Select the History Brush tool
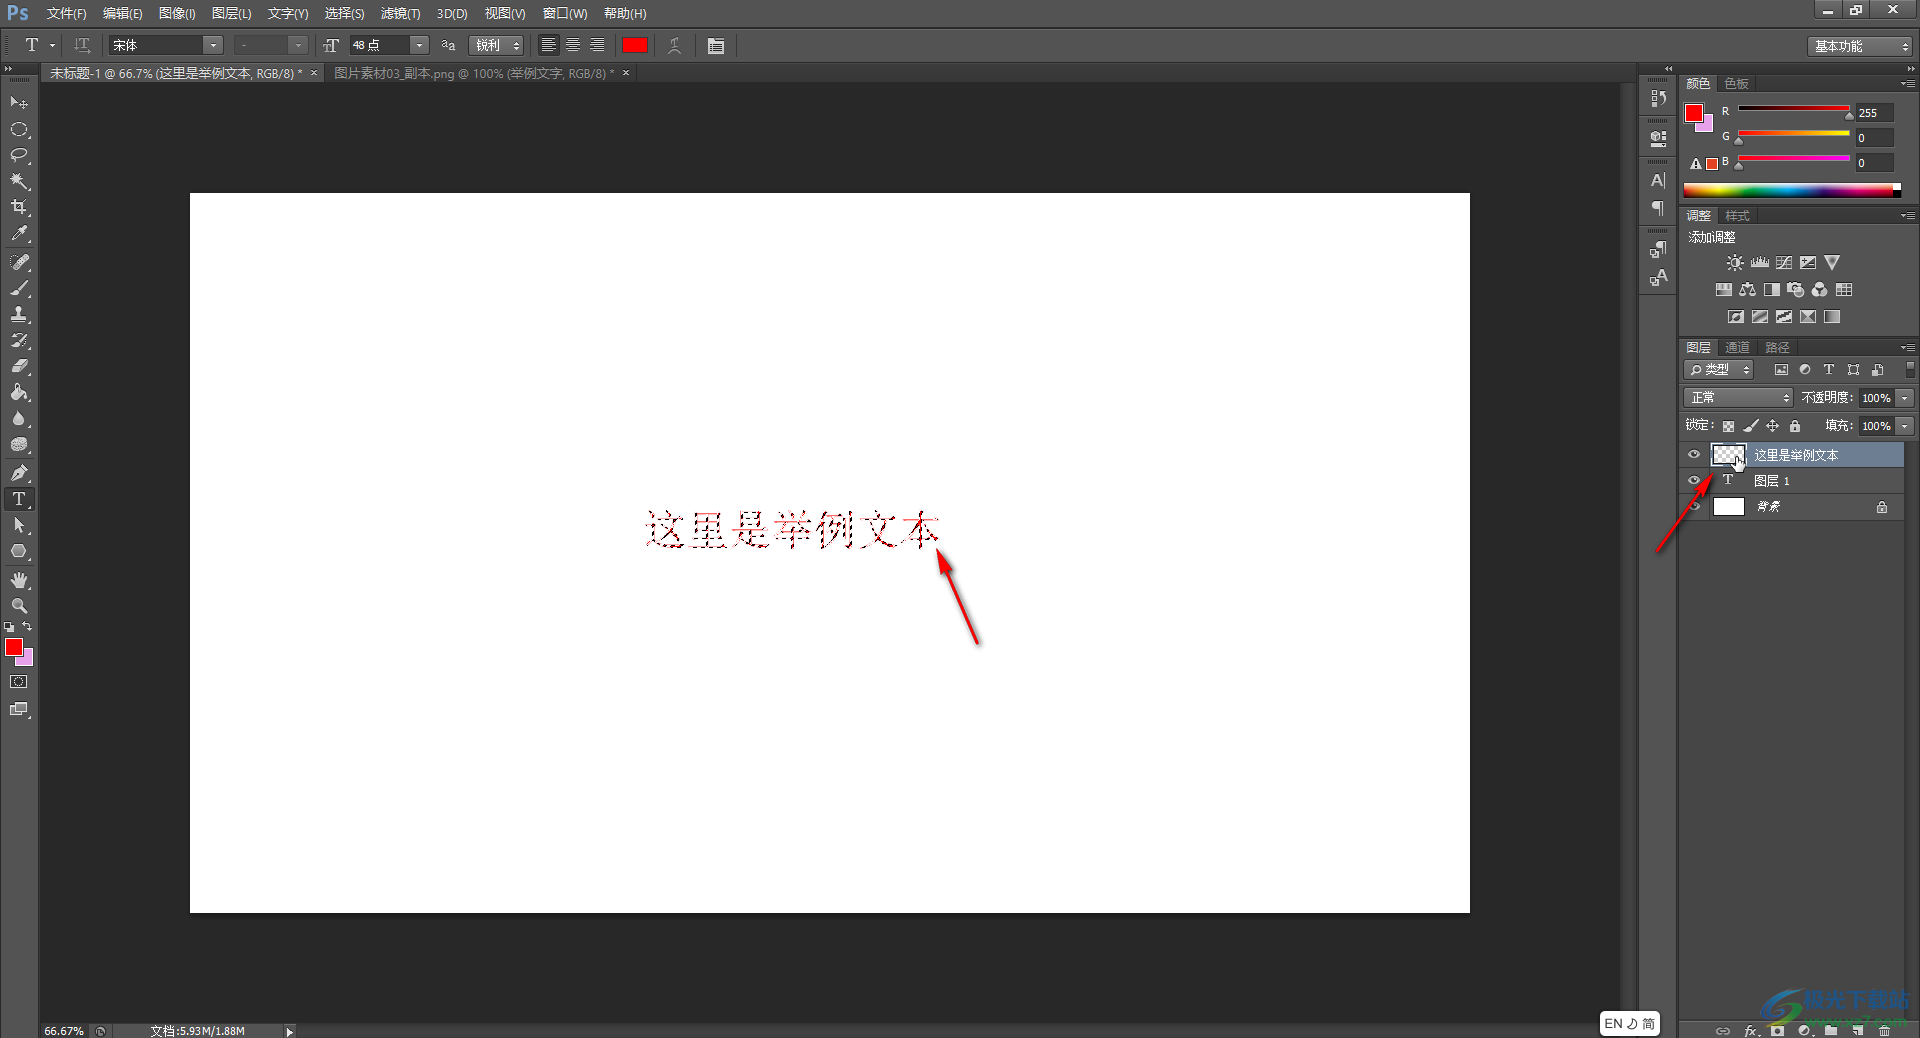 pyautogui.click(x=19, y=340)
